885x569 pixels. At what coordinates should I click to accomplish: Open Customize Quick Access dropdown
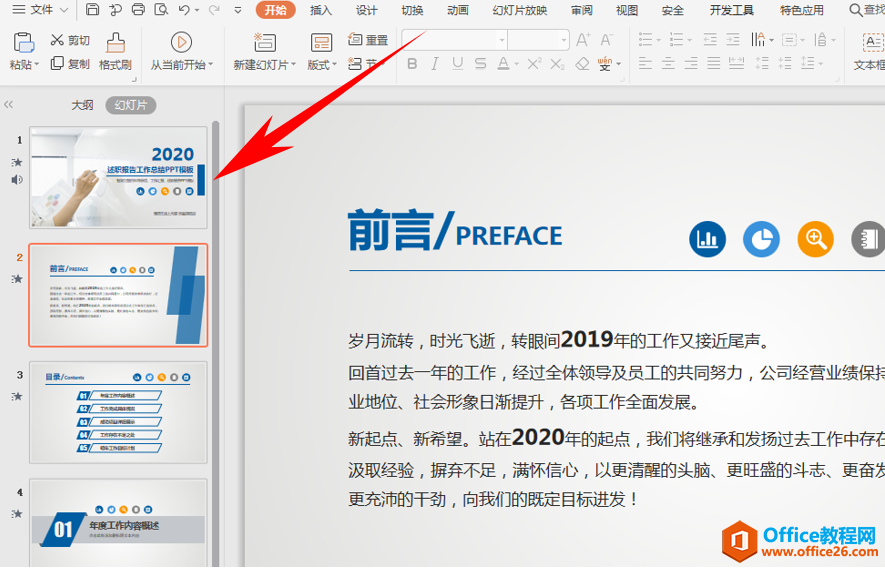point(238,10)
